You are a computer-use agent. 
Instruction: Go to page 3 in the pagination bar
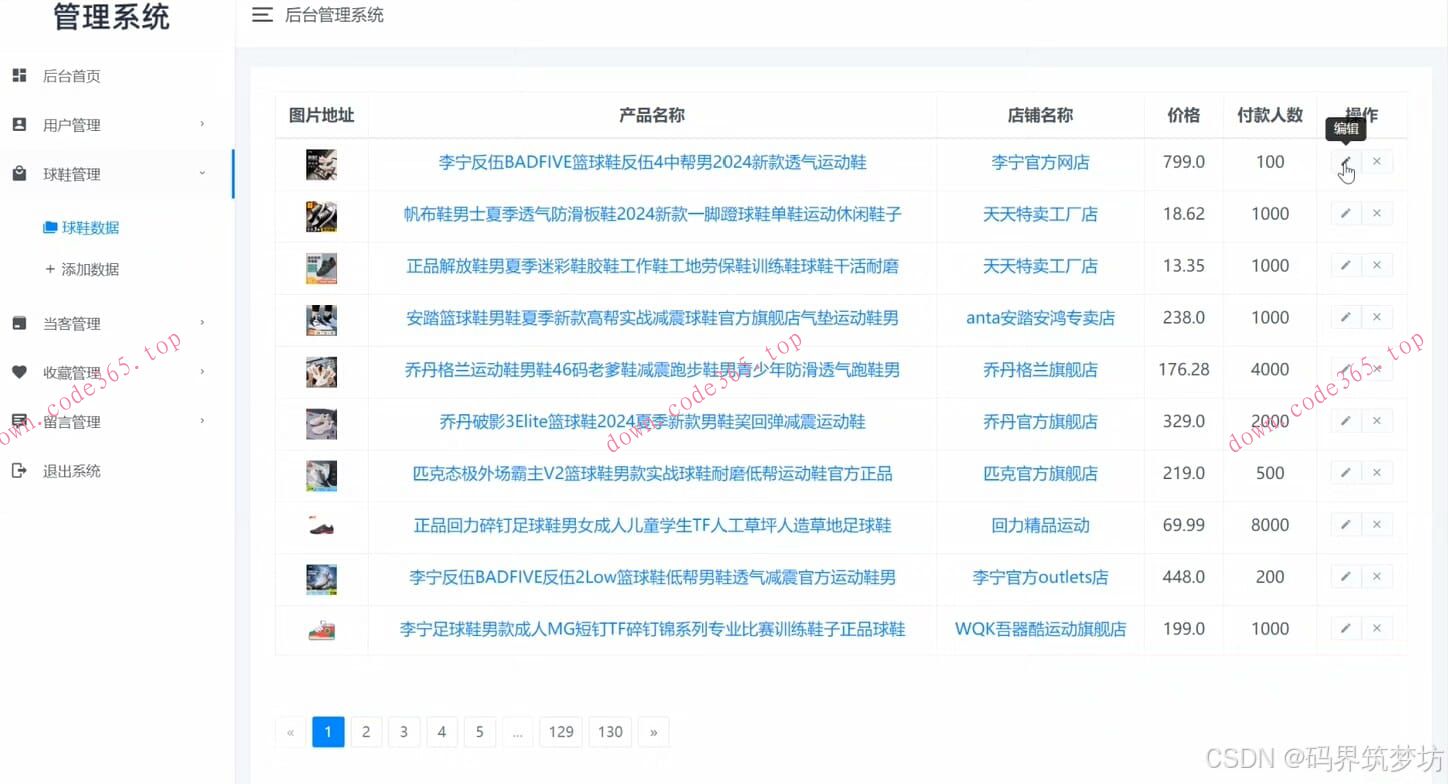[404, 731]
